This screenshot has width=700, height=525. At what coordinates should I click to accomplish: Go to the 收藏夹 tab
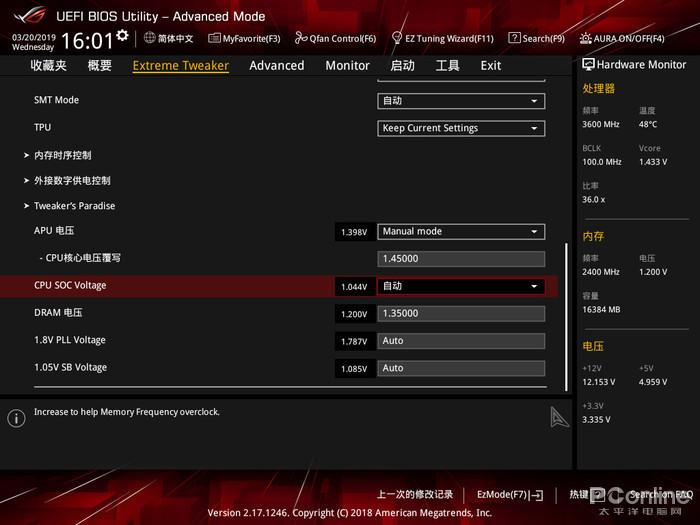tap(49, 66)
